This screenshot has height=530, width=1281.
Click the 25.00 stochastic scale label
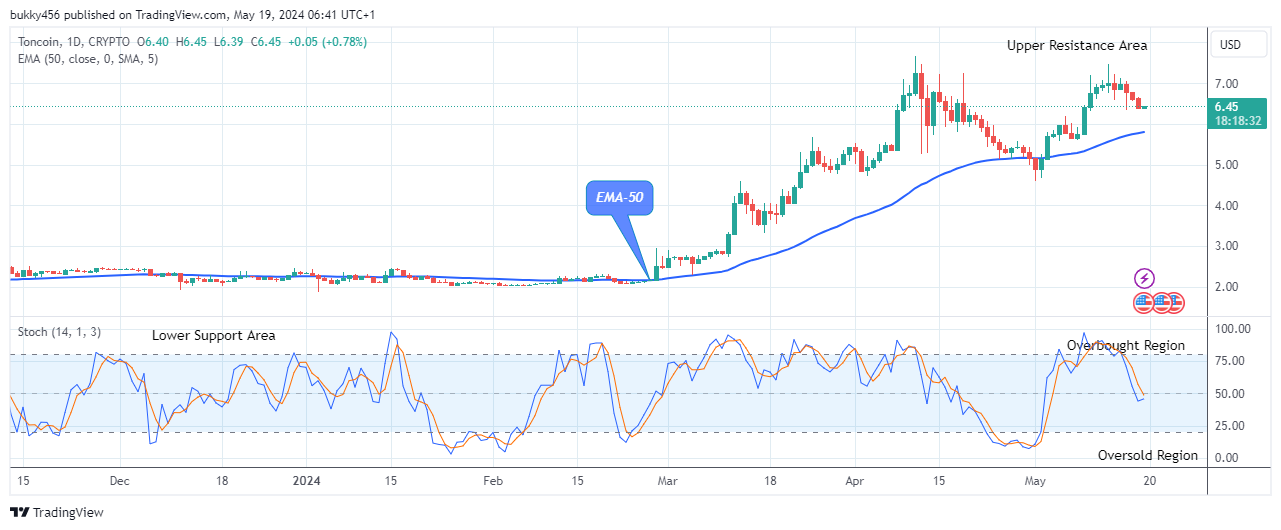(1230, 425)
